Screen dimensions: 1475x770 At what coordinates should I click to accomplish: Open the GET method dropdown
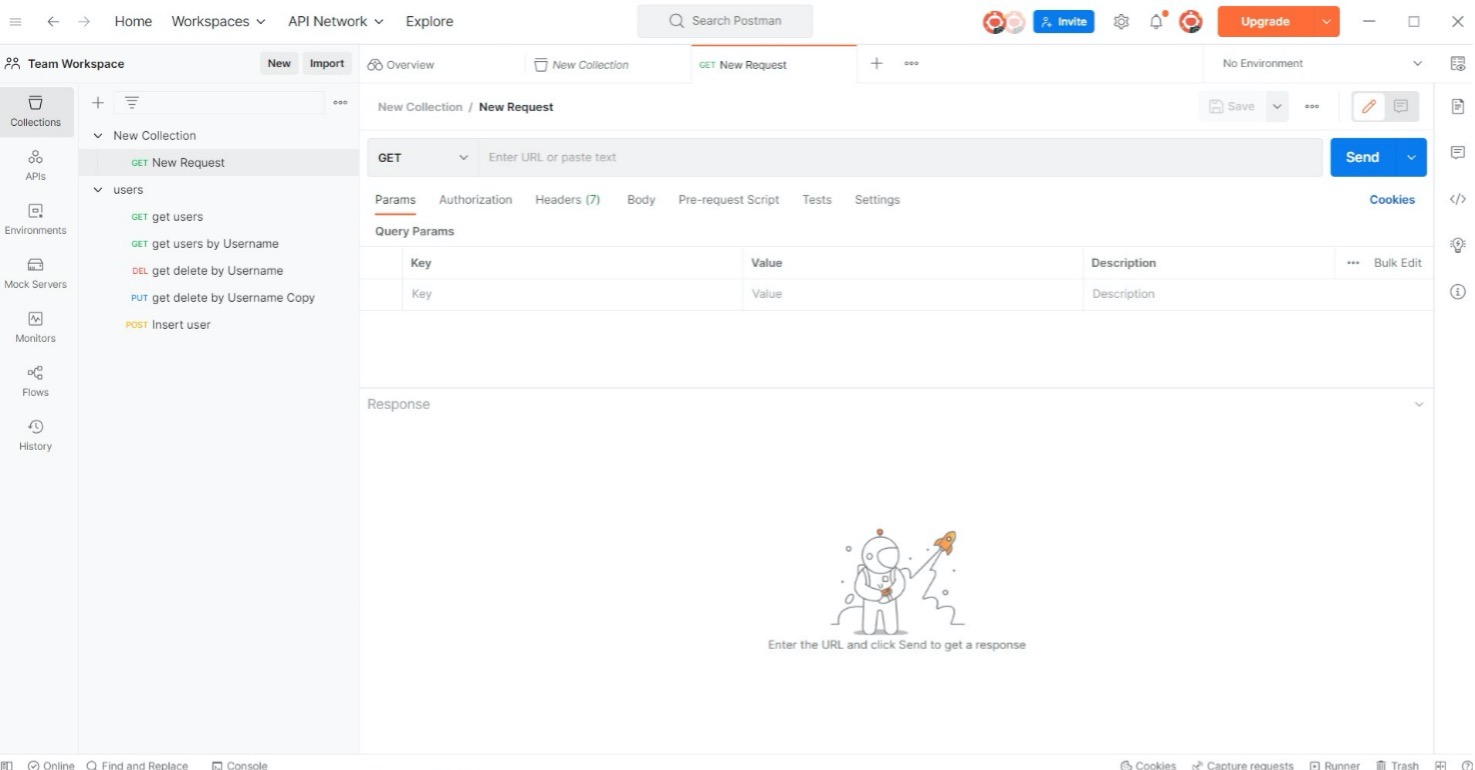click(423, 158)
